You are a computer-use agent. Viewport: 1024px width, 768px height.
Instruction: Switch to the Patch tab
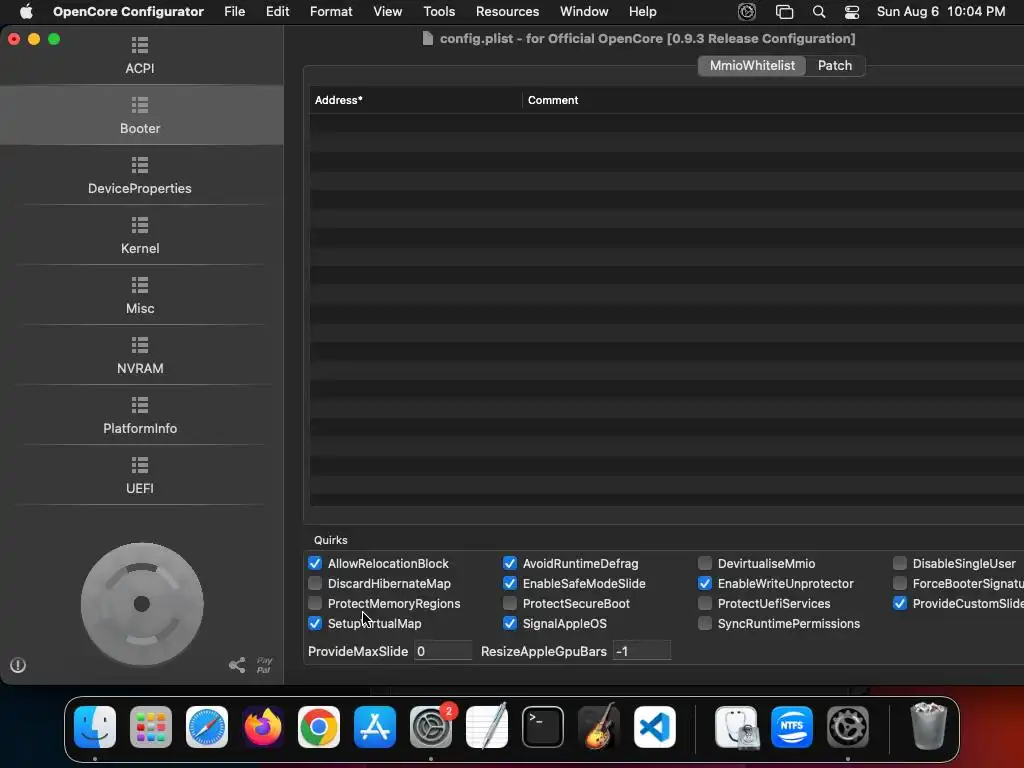click(x=835, y=65)
